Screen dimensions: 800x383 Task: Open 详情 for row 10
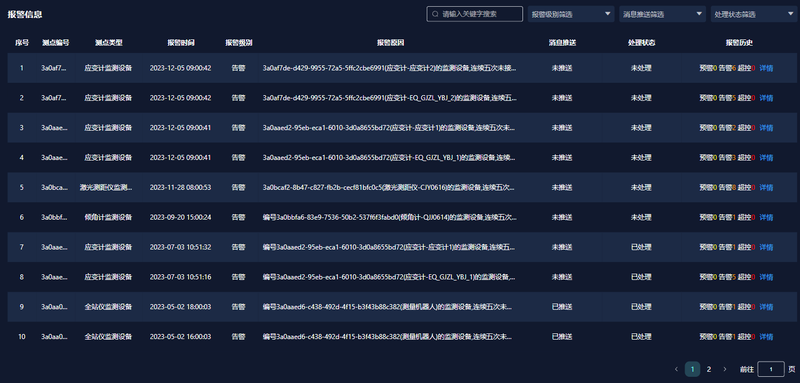coord(766,337)
